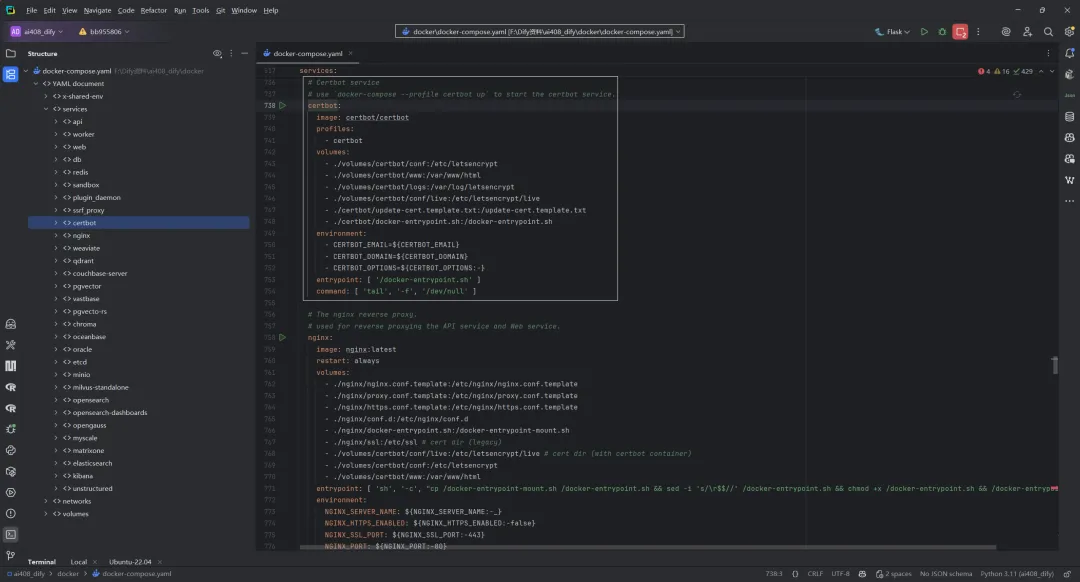Image resolution: width=1080 pixels, height=582 pixels.
Task: Expand the api node in Structure
Action: [56, 121]
